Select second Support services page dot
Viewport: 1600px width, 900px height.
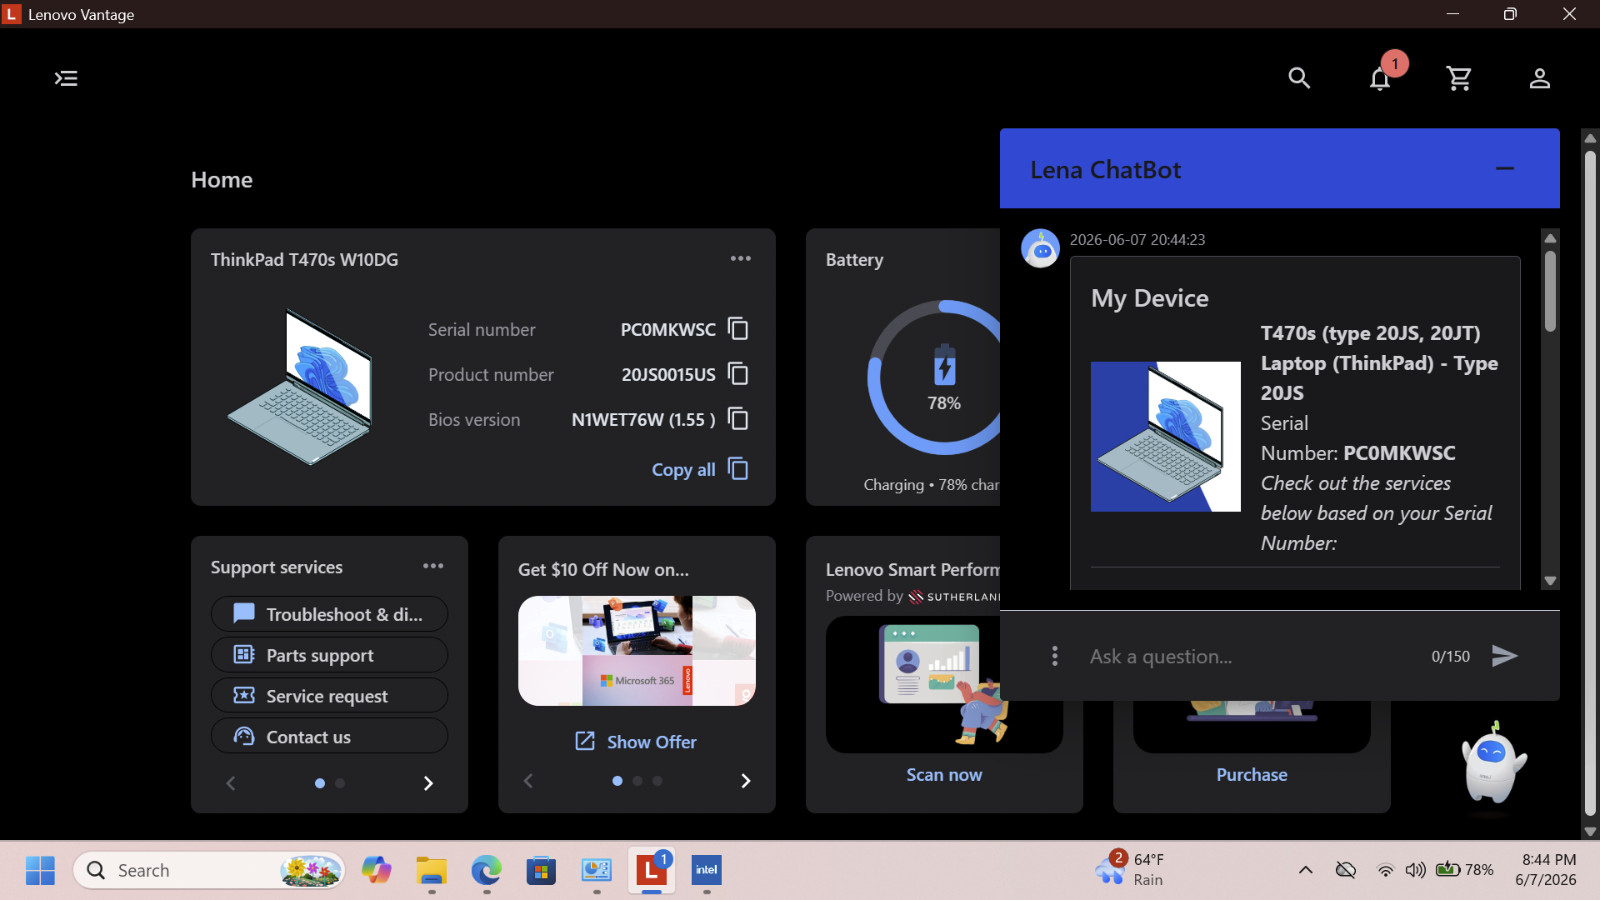[x=340, y=783]
